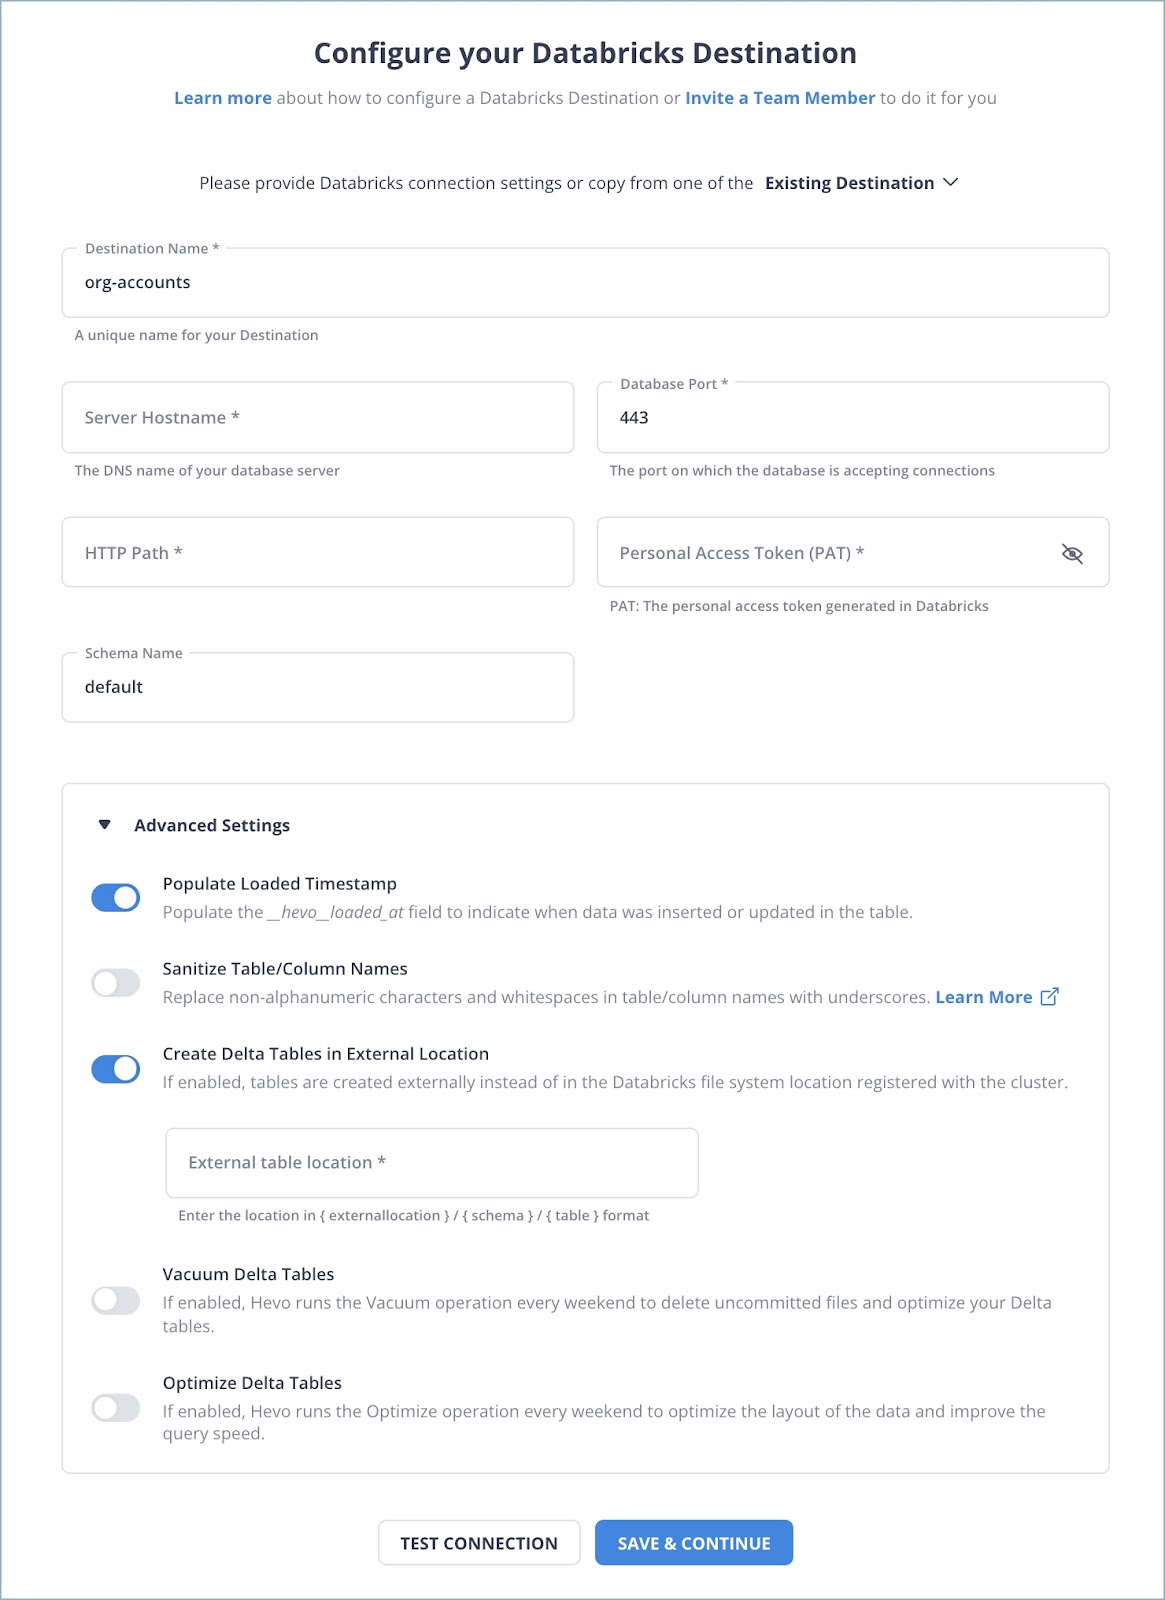
Task: Open the Learn more link in header
Action: [x=222, y=98]
